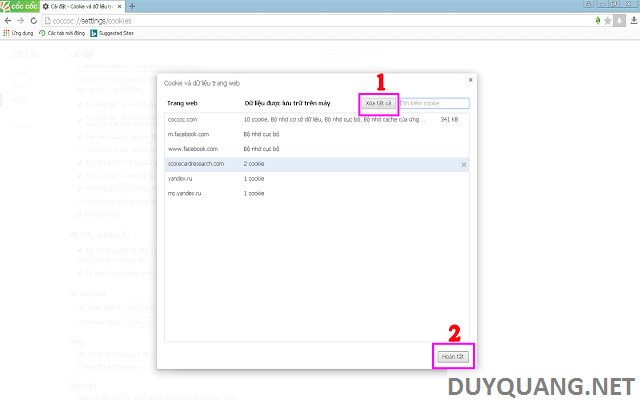Viewport: 640px width, 400px height.
Task: Bookmark this page with the star icon
Action: click(x=608, y=21)
